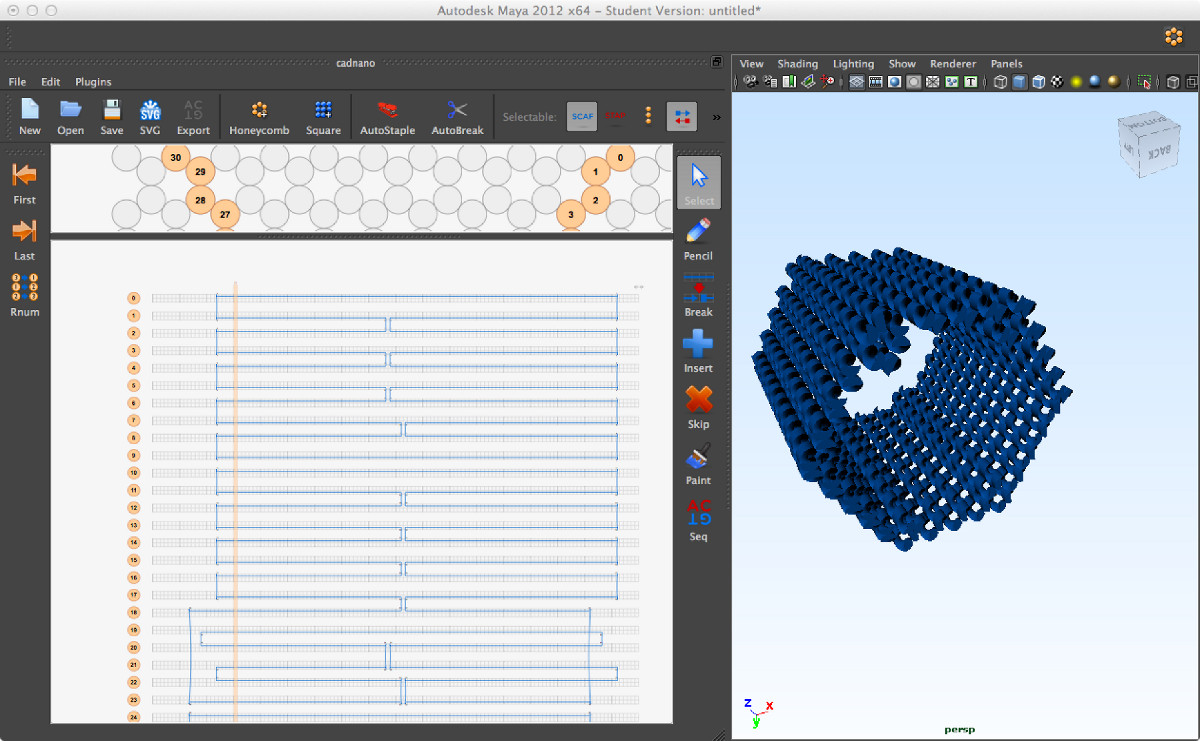Viewport: 1200px width, 741px height.
Task: Select the Pencil tool
Action: [698, 231]
